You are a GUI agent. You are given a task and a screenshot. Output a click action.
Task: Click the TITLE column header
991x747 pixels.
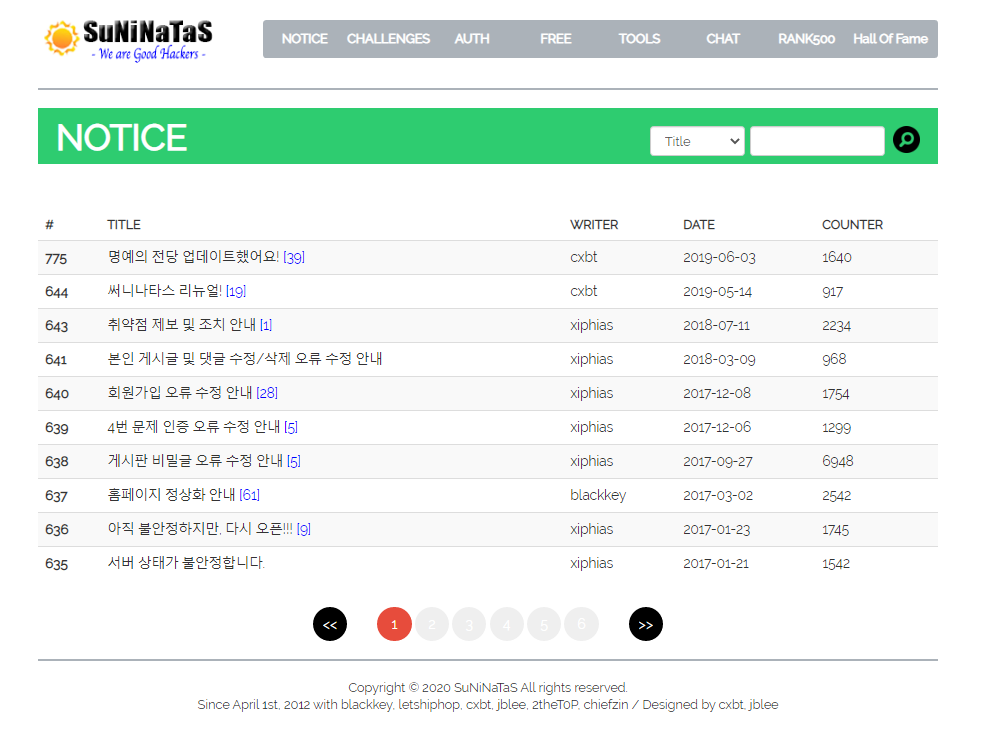(124, 225)
